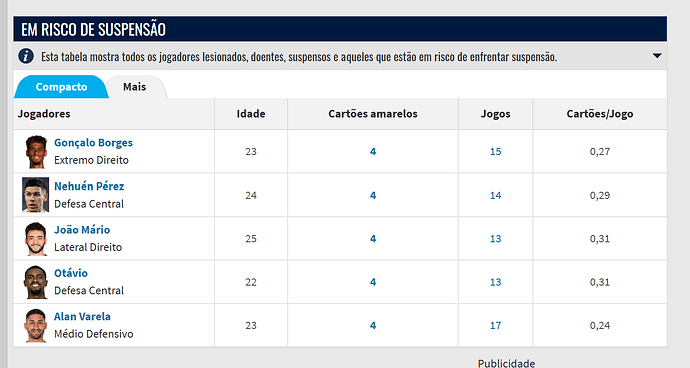Click João Mário's name link

(x=82, y=230)
